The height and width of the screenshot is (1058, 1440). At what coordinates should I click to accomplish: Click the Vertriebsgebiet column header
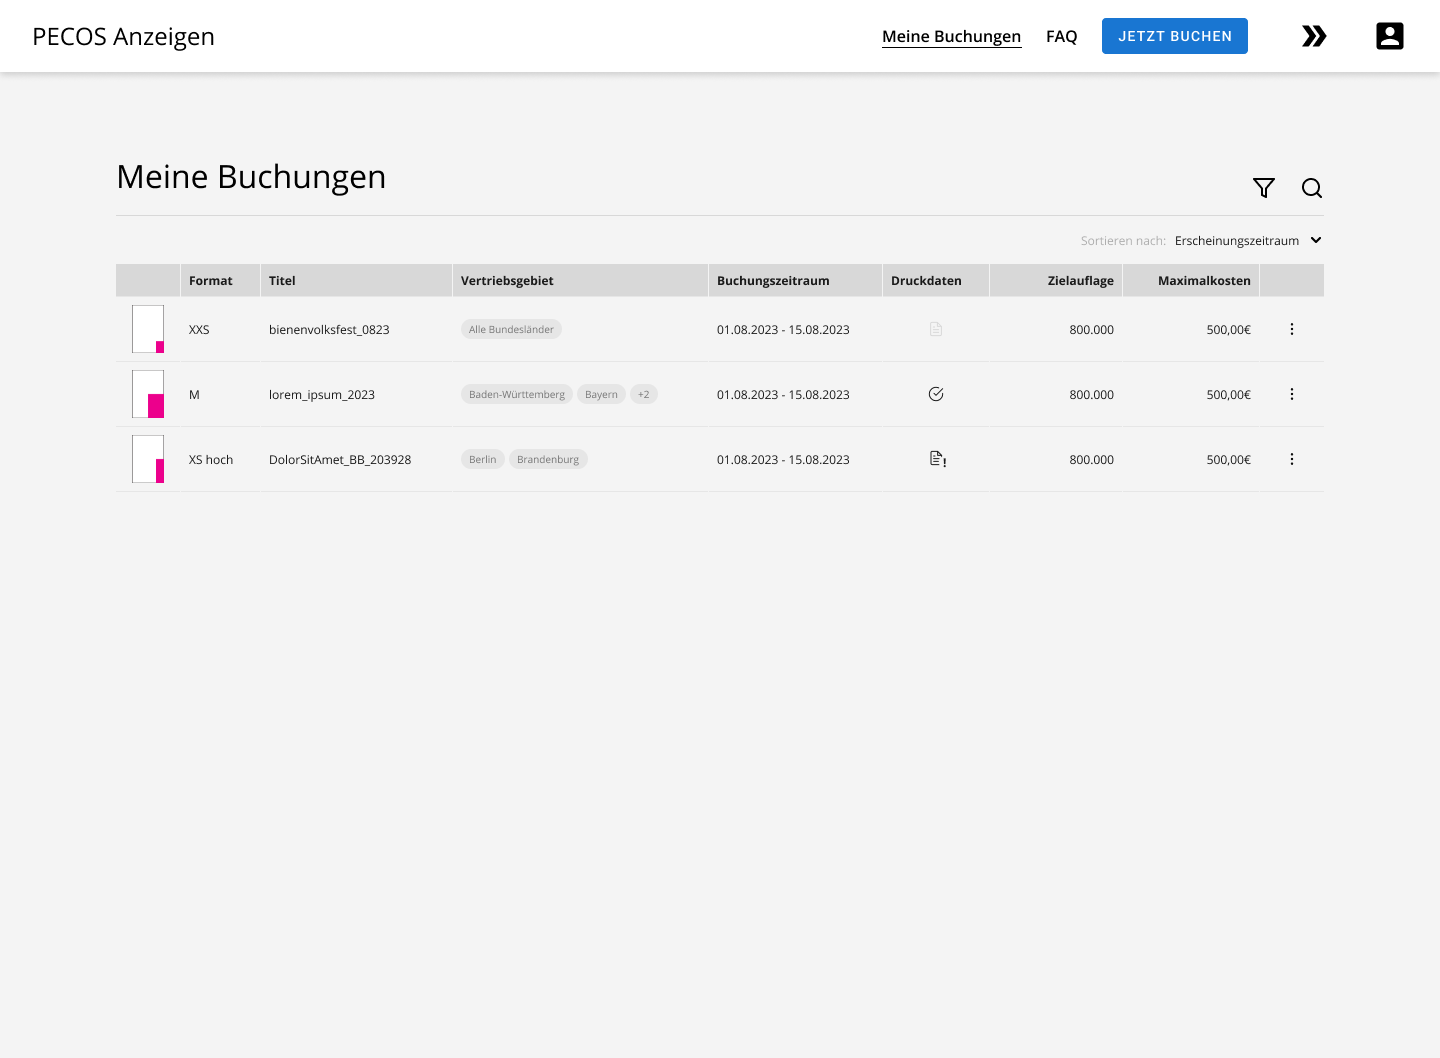point(580,281)
